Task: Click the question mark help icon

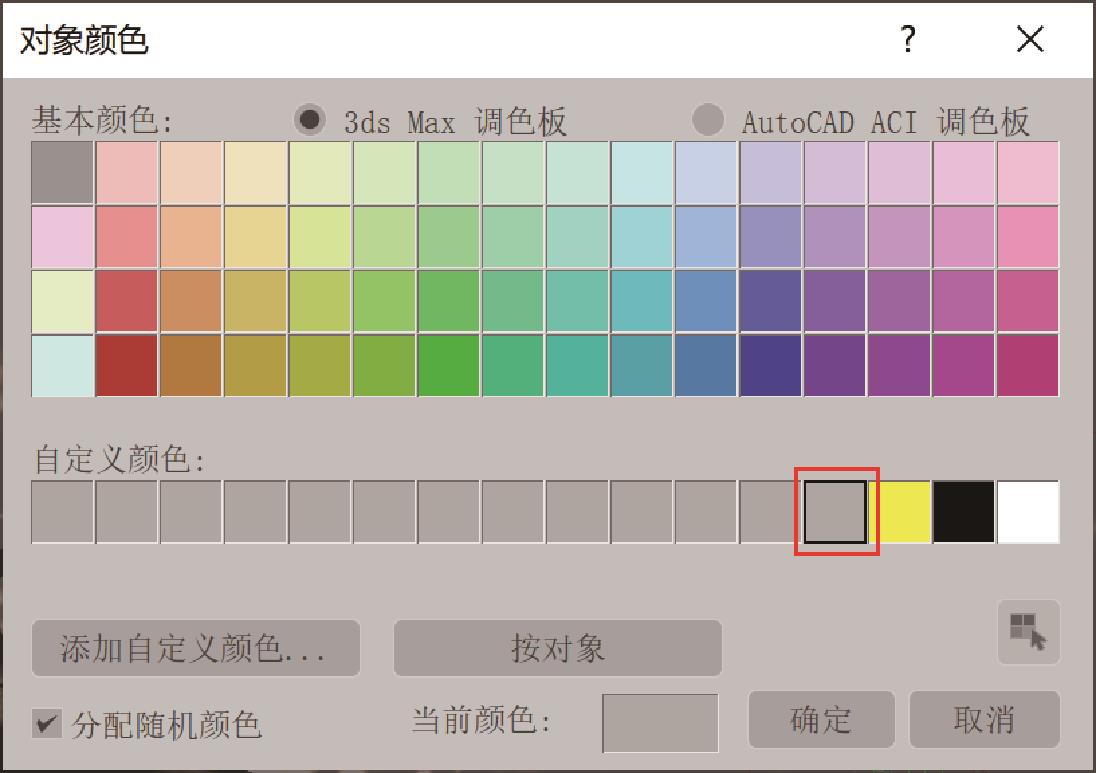Action: tap(907, 40)
